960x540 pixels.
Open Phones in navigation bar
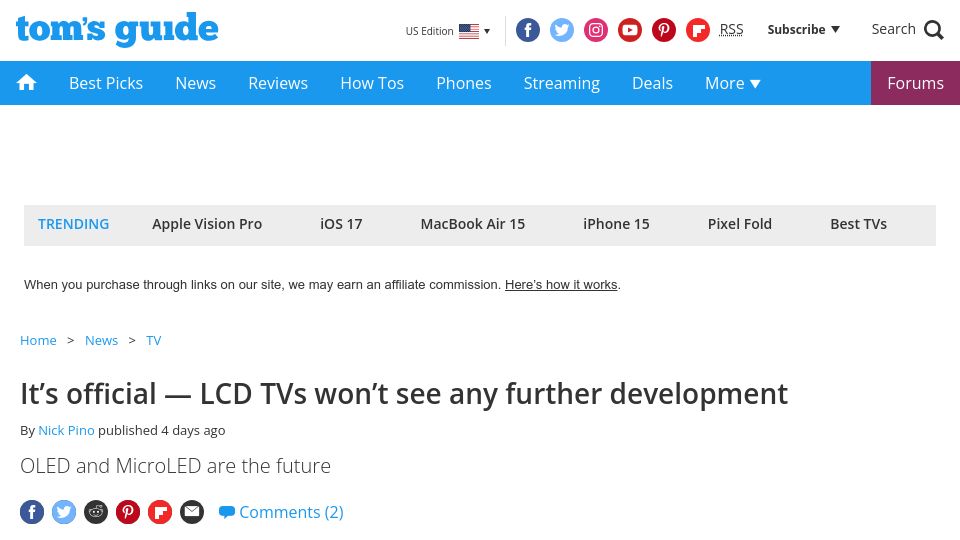tap(463, 83)
